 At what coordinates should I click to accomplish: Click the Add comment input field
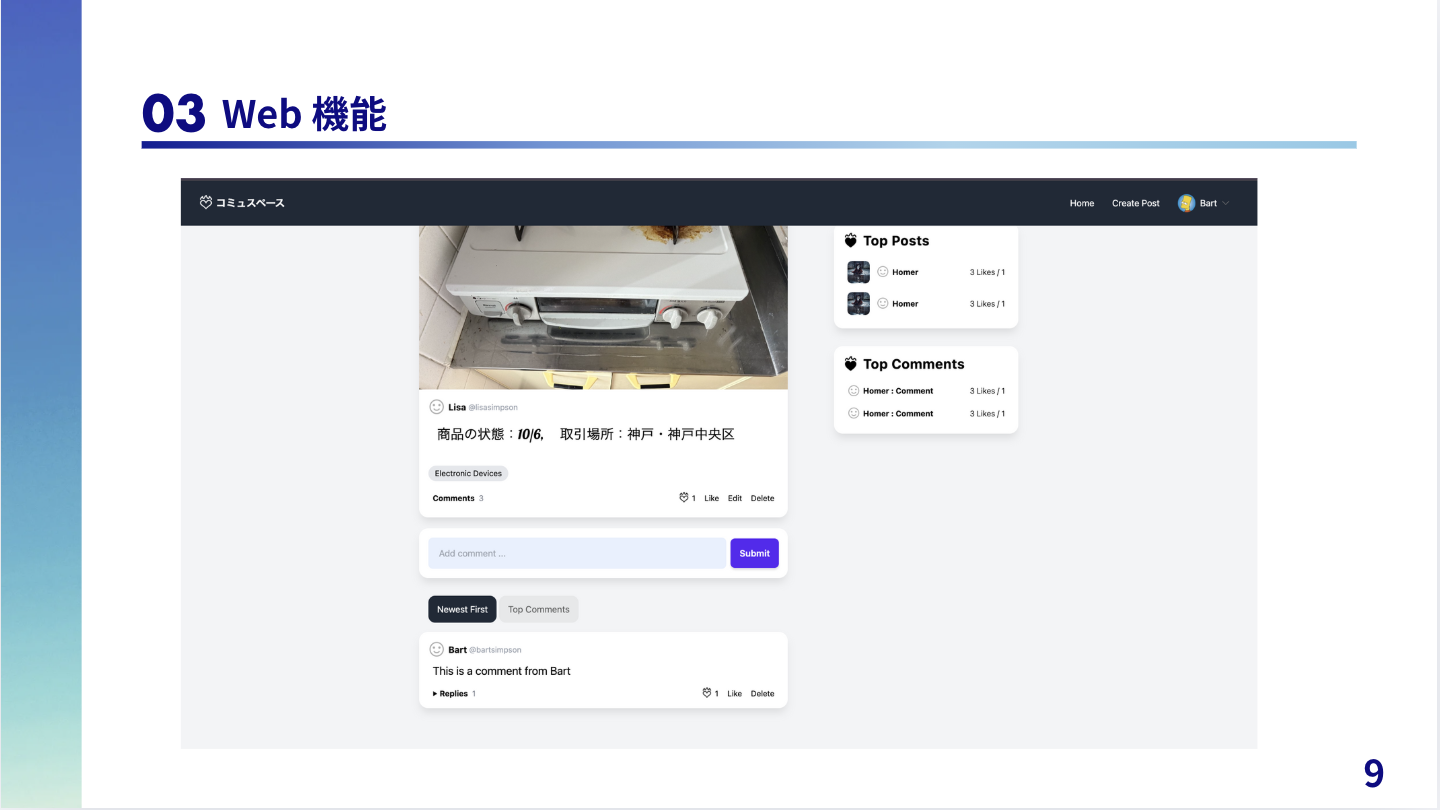click(x=577, y=553)
